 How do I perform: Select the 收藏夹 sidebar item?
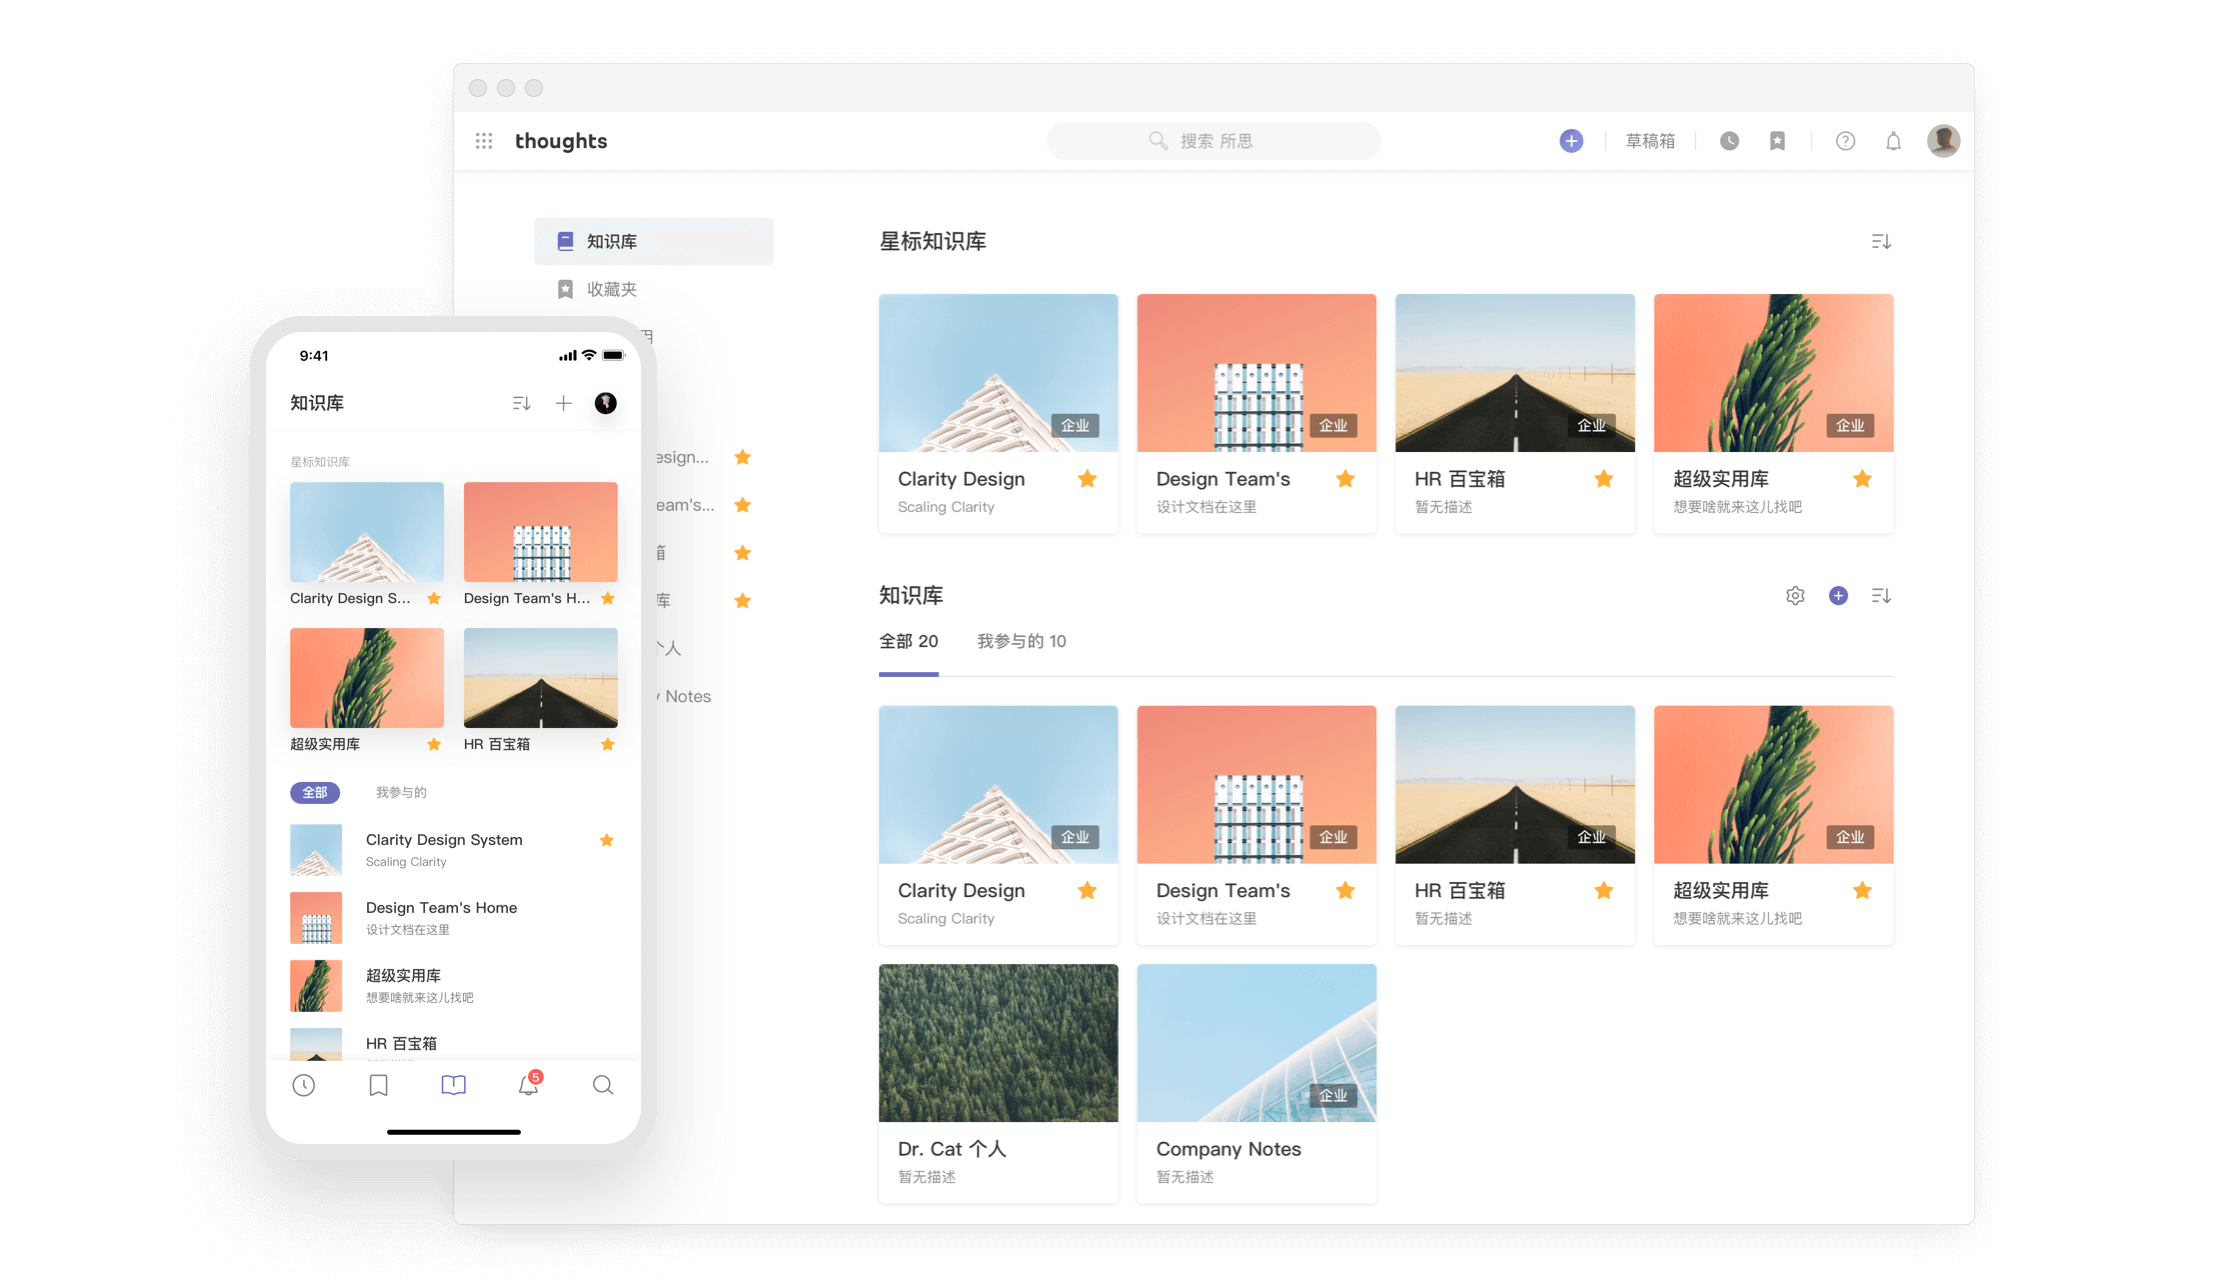point(611,289)
